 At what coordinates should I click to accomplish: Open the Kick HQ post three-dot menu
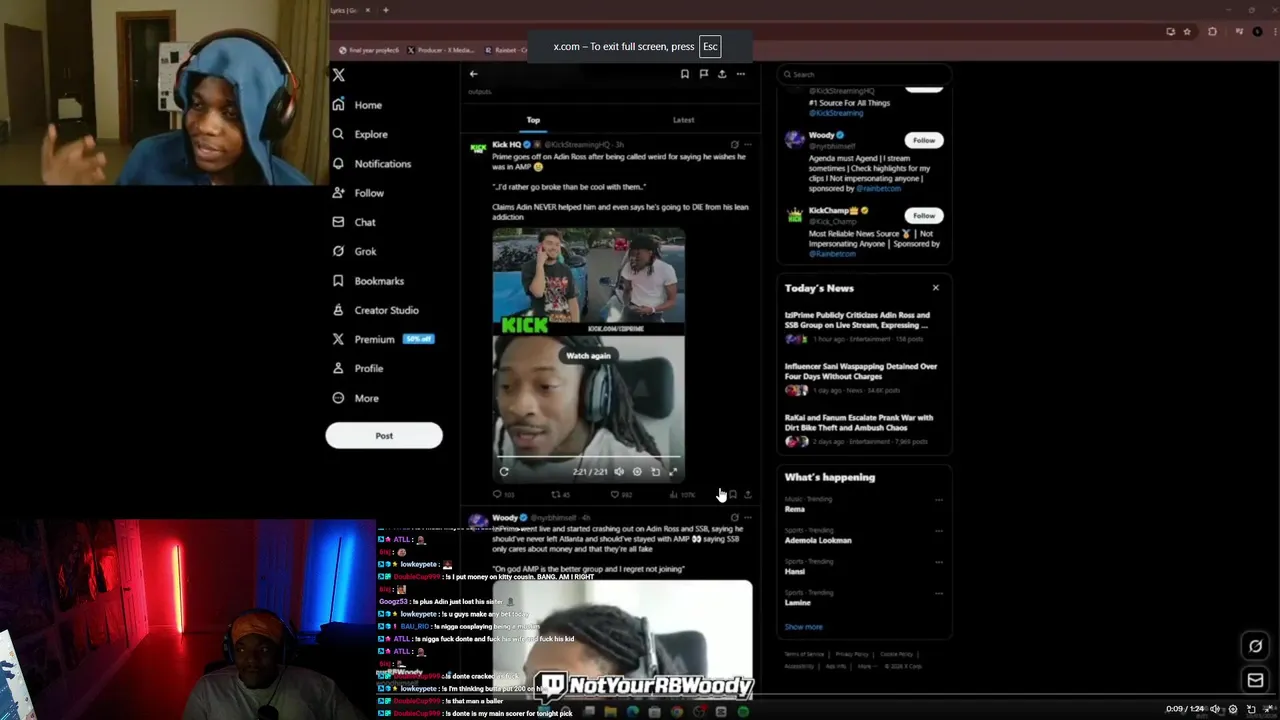(x=748, y=145)
